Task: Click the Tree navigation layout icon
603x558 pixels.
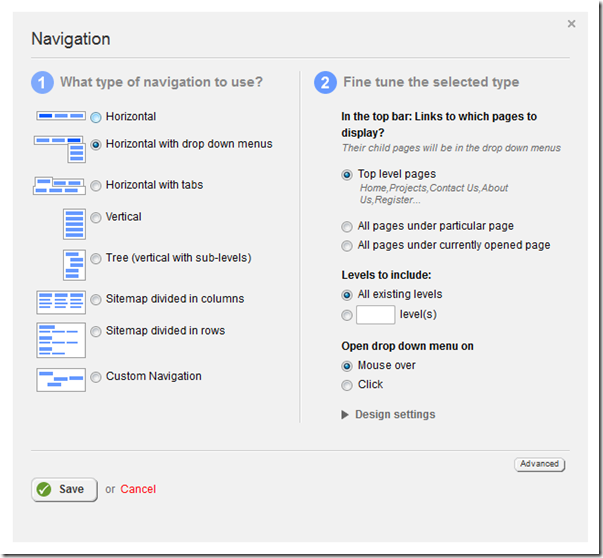Action: pyautogui.click(x=73, y=264)
